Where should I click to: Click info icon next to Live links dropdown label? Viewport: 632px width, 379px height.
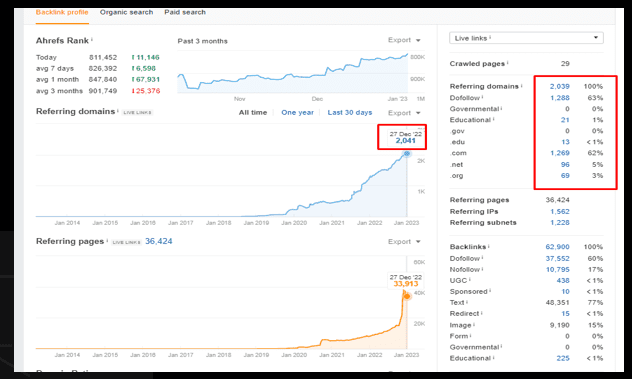click(x=490, y=37)
